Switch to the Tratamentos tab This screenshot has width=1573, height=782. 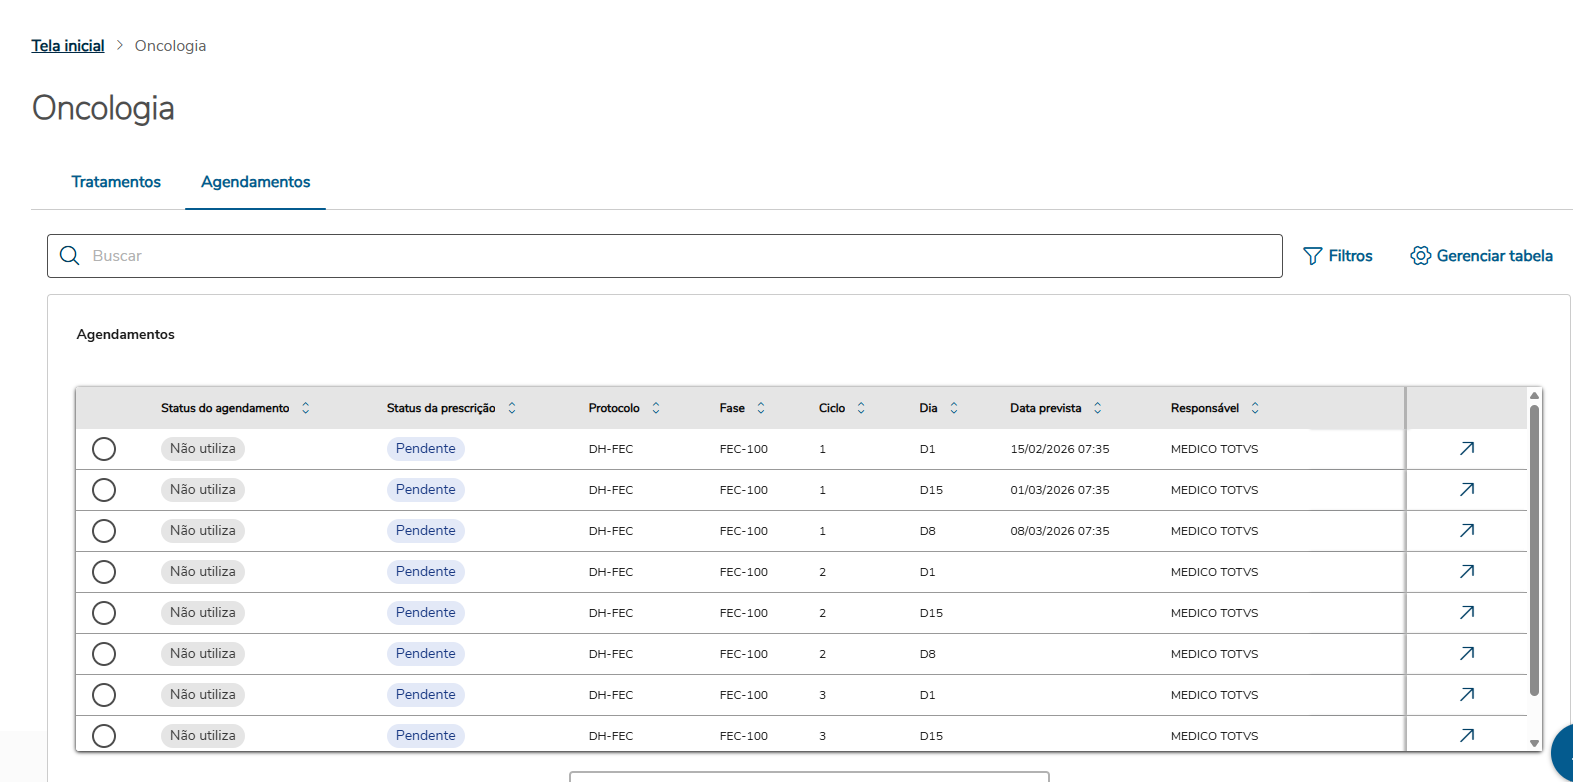click(116, 182)
